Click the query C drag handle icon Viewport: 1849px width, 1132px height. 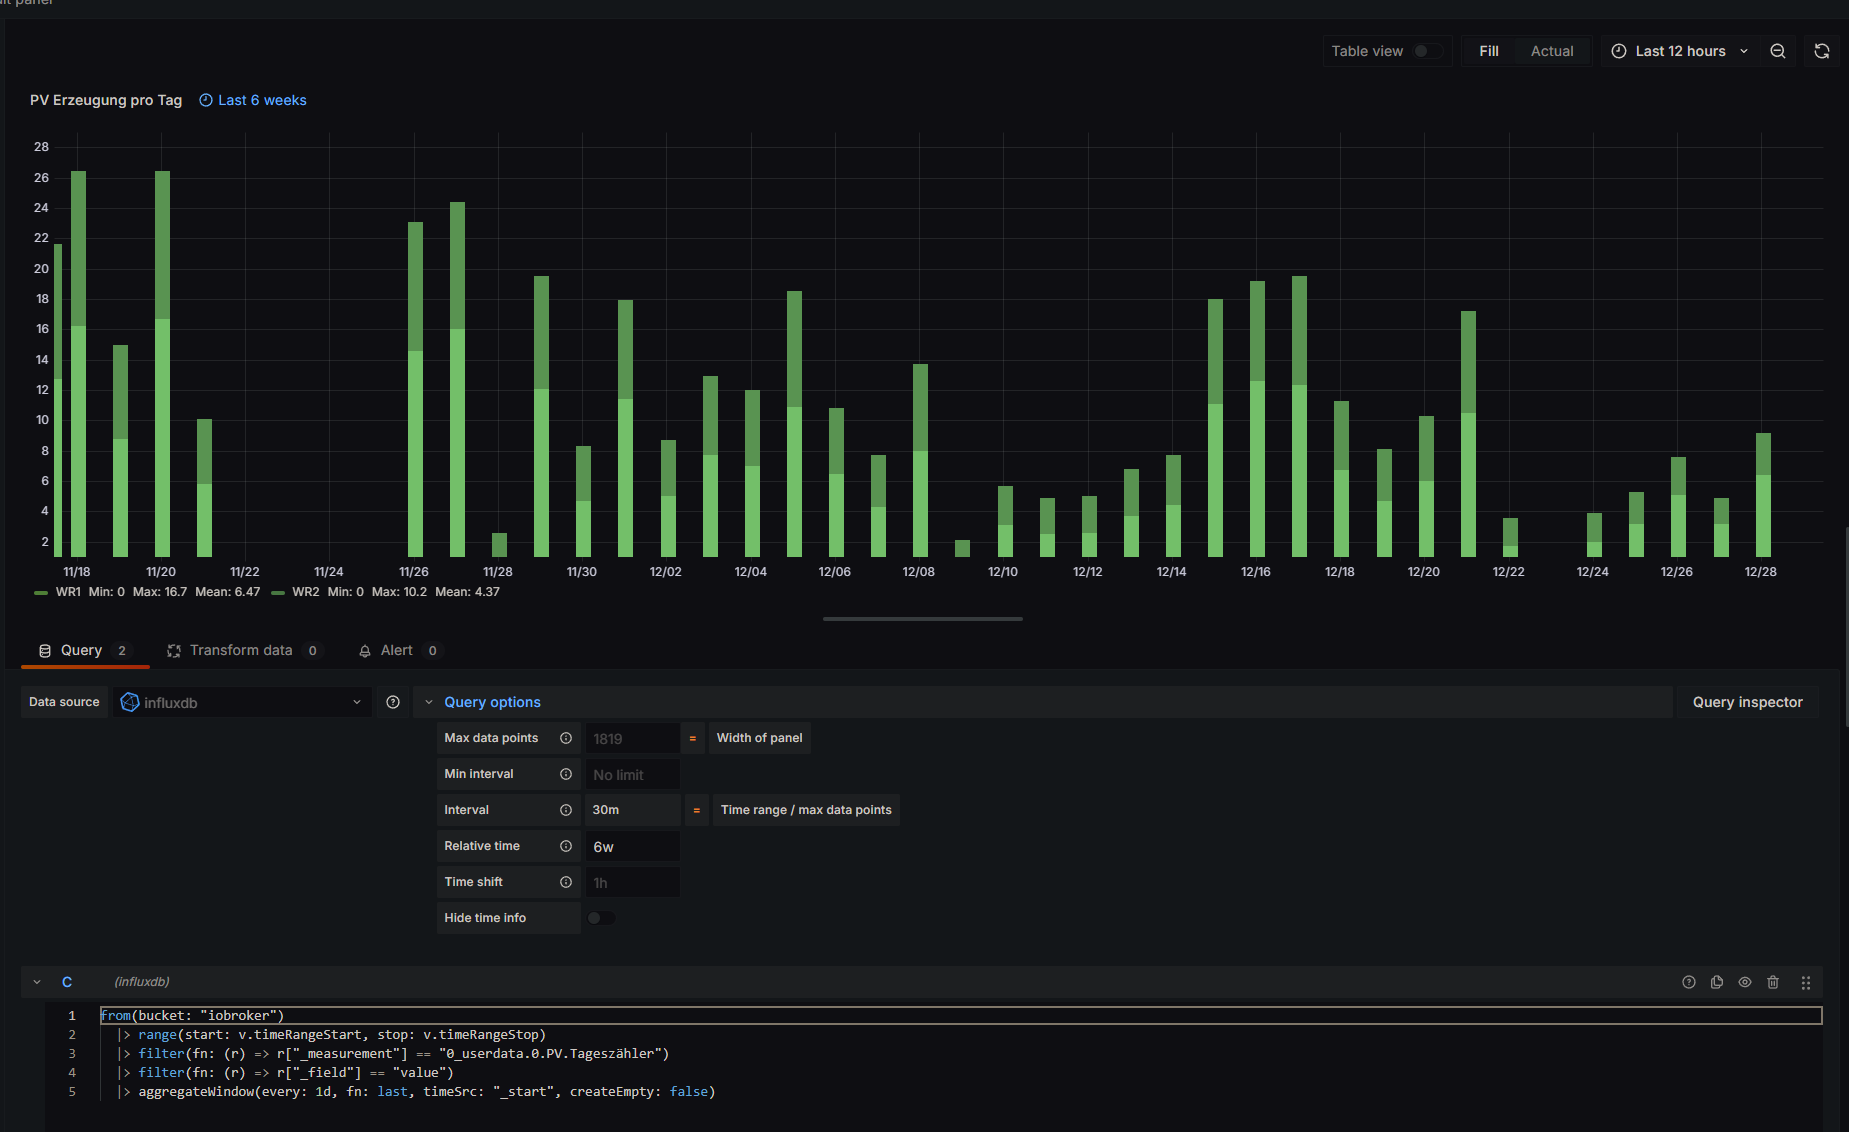click(x=1806, y=982)
